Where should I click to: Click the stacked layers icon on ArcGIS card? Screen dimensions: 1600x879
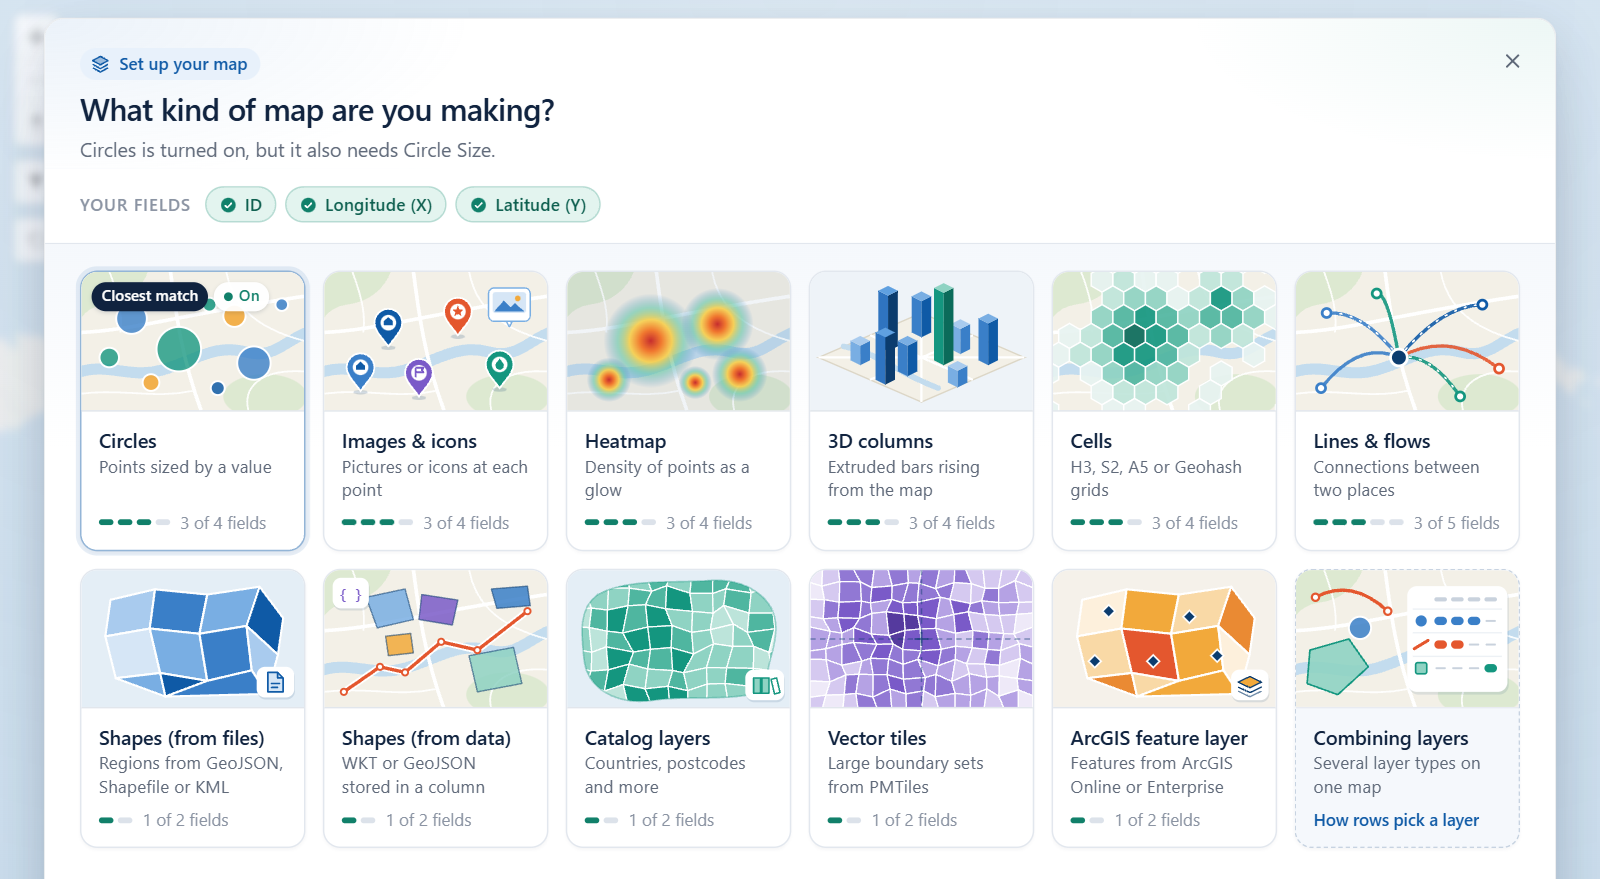[1250, 685]
